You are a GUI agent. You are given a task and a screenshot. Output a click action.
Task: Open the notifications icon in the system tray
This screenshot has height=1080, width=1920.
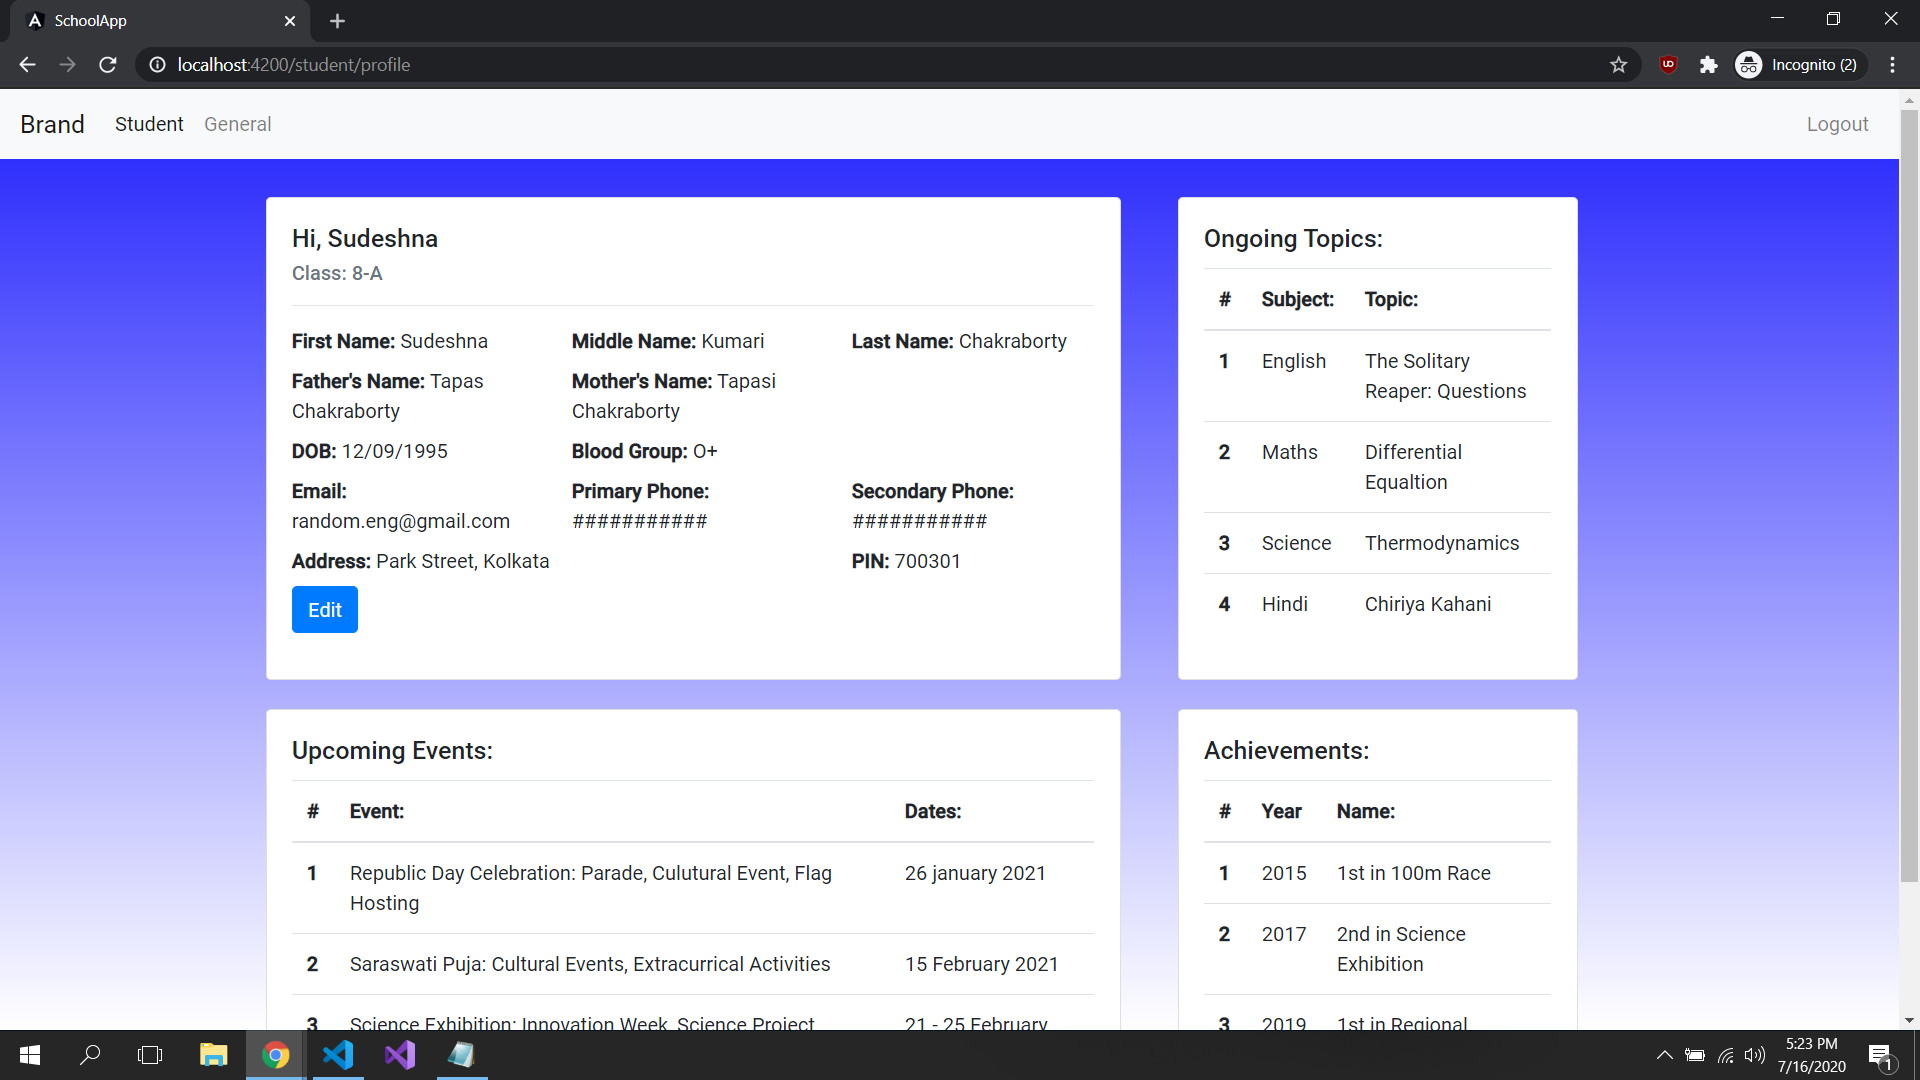pyautogui.click(x=1881, y=1054)
